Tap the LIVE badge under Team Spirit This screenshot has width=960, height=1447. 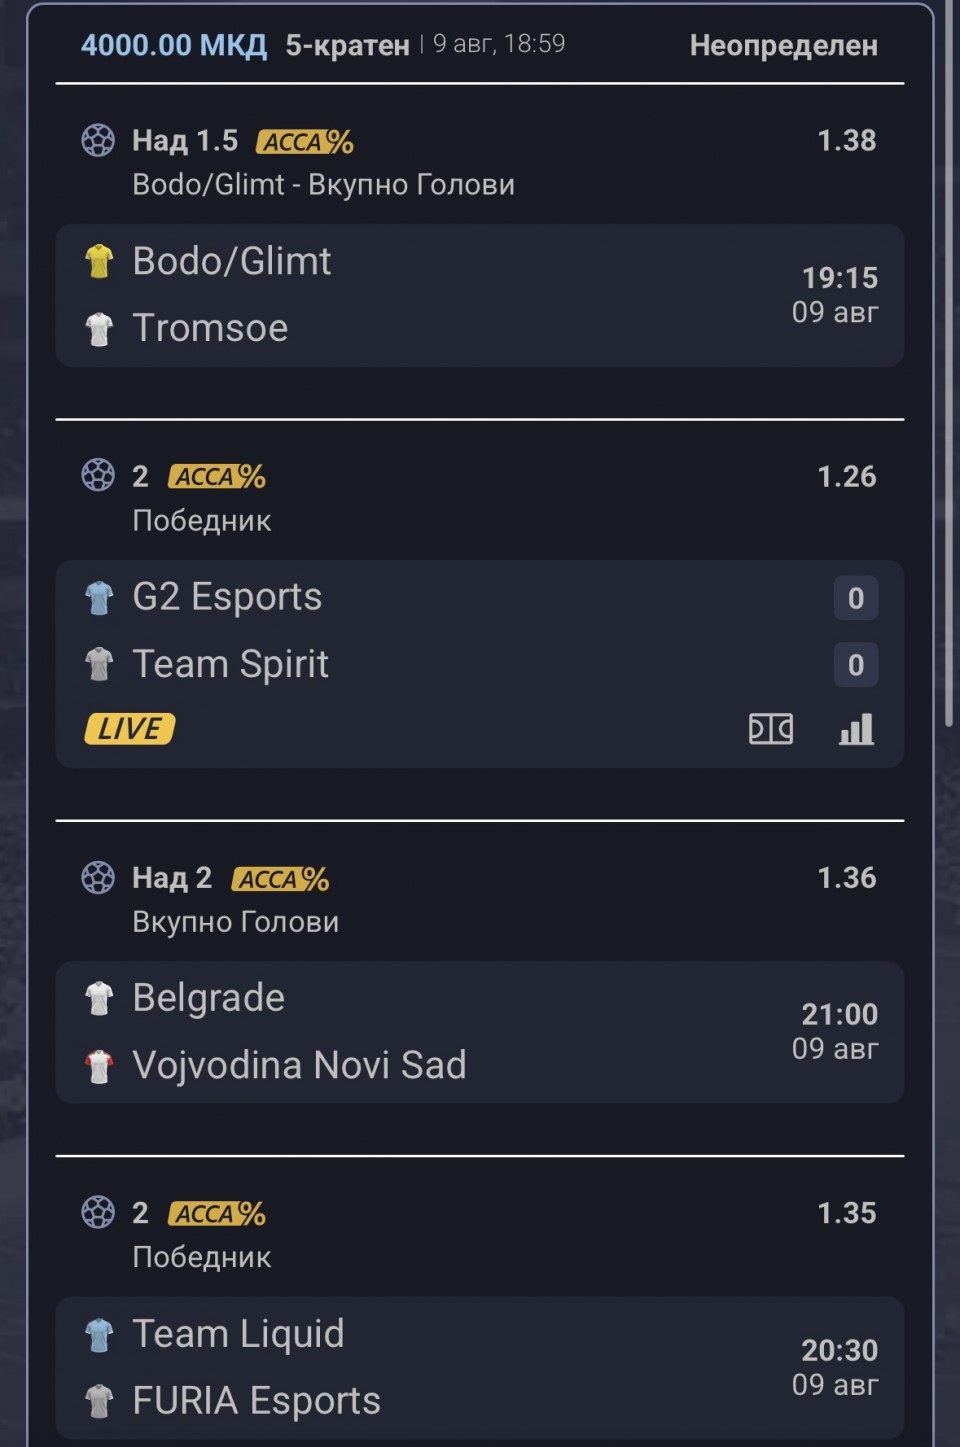[130, 729]
